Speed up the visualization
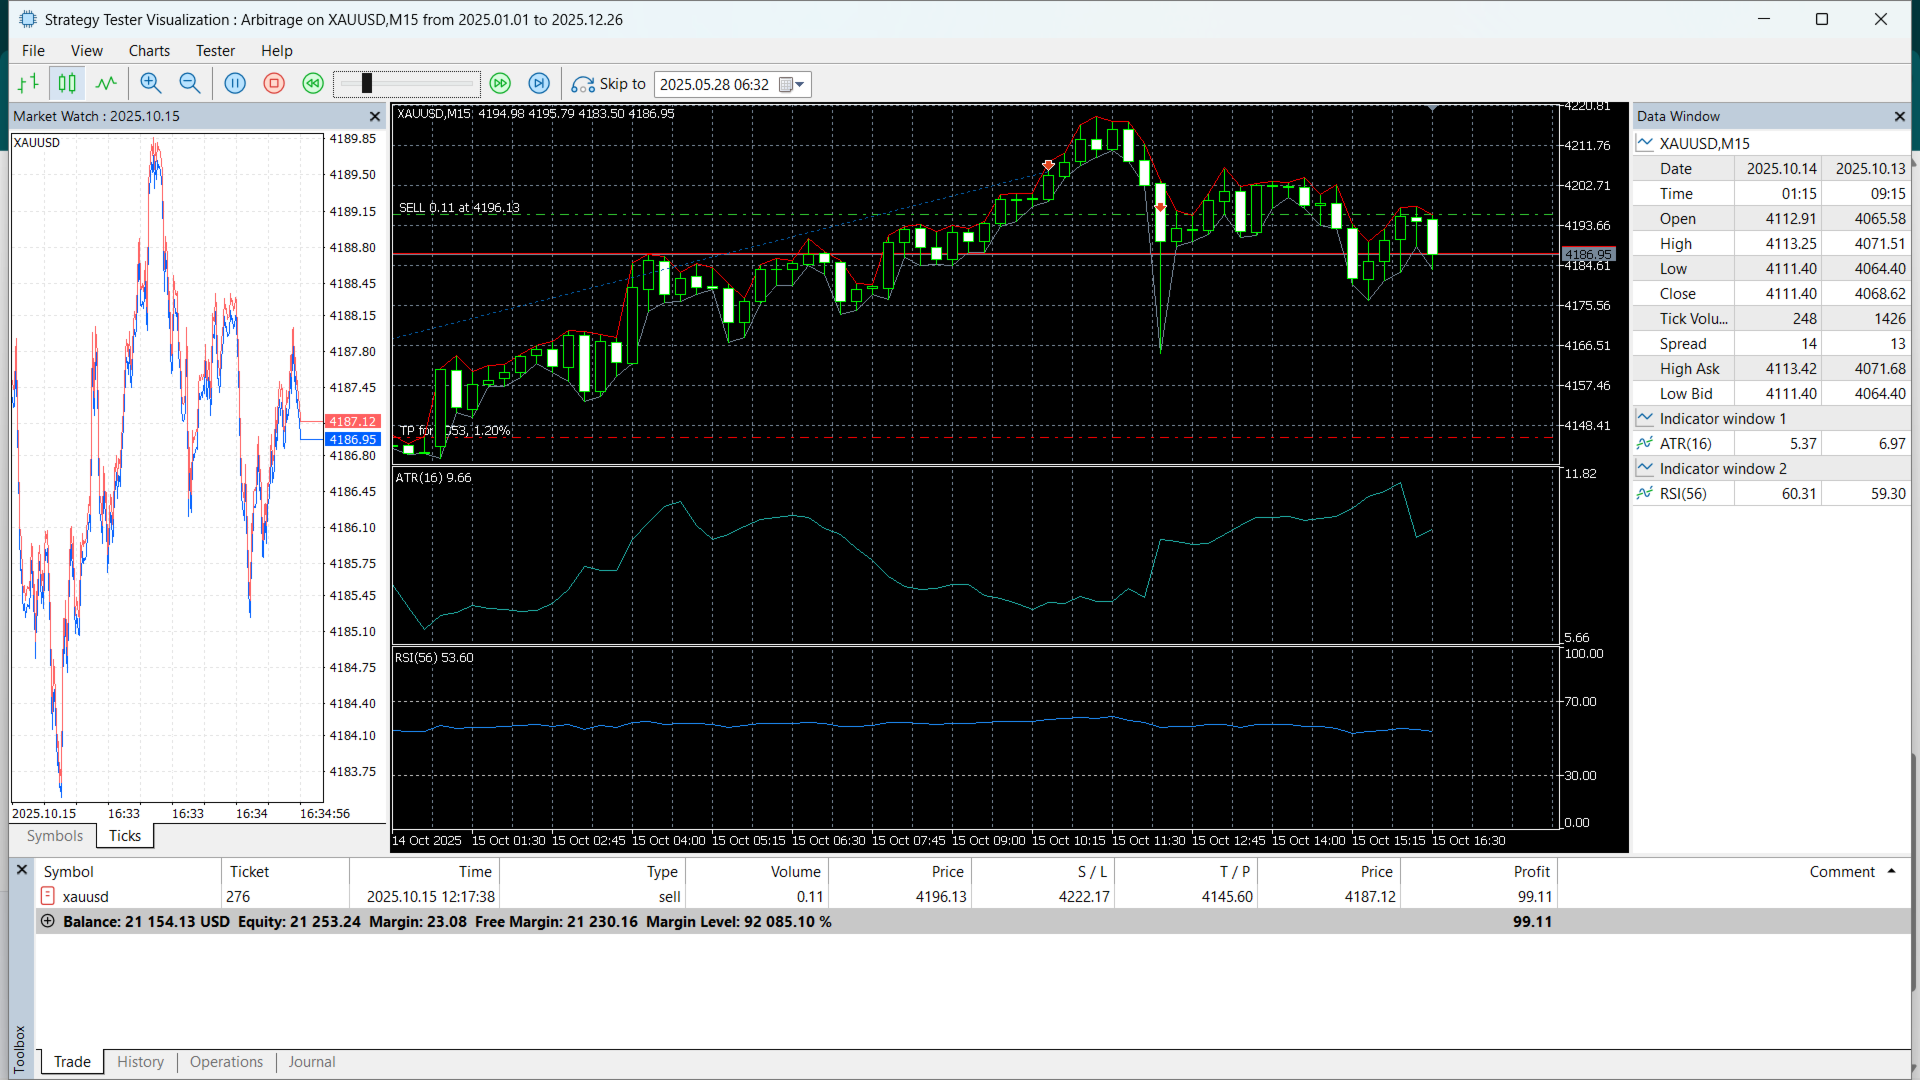Screen dimensions: 1920x1080 (500, 84)
